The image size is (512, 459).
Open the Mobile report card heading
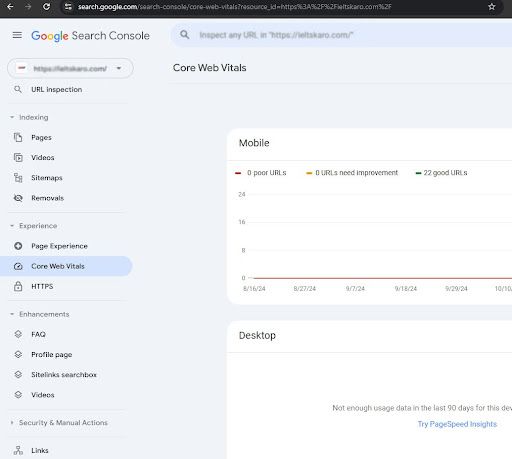(254, 143)
